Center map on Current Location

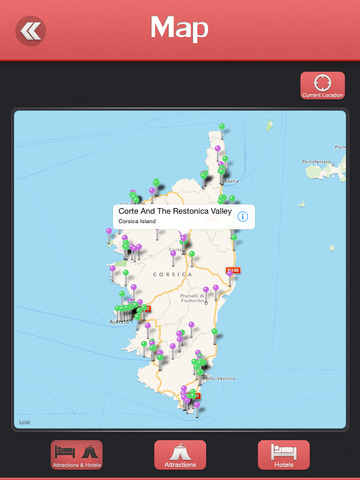322,86
